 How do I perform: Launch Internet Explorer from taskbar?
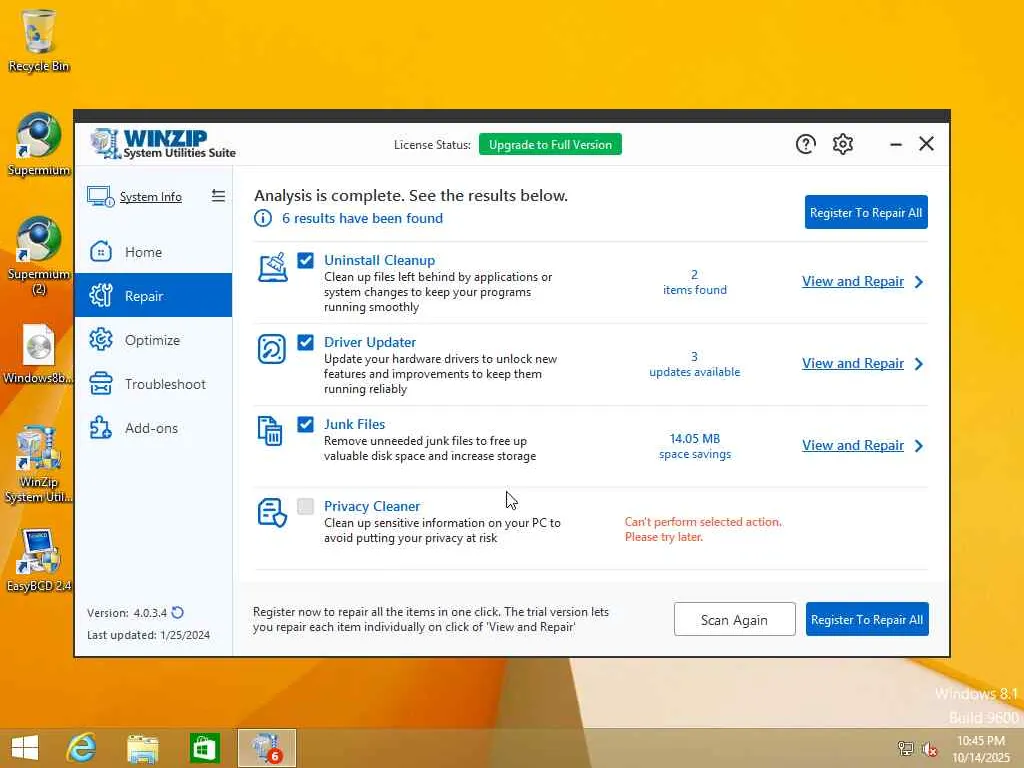coord(81,748)
